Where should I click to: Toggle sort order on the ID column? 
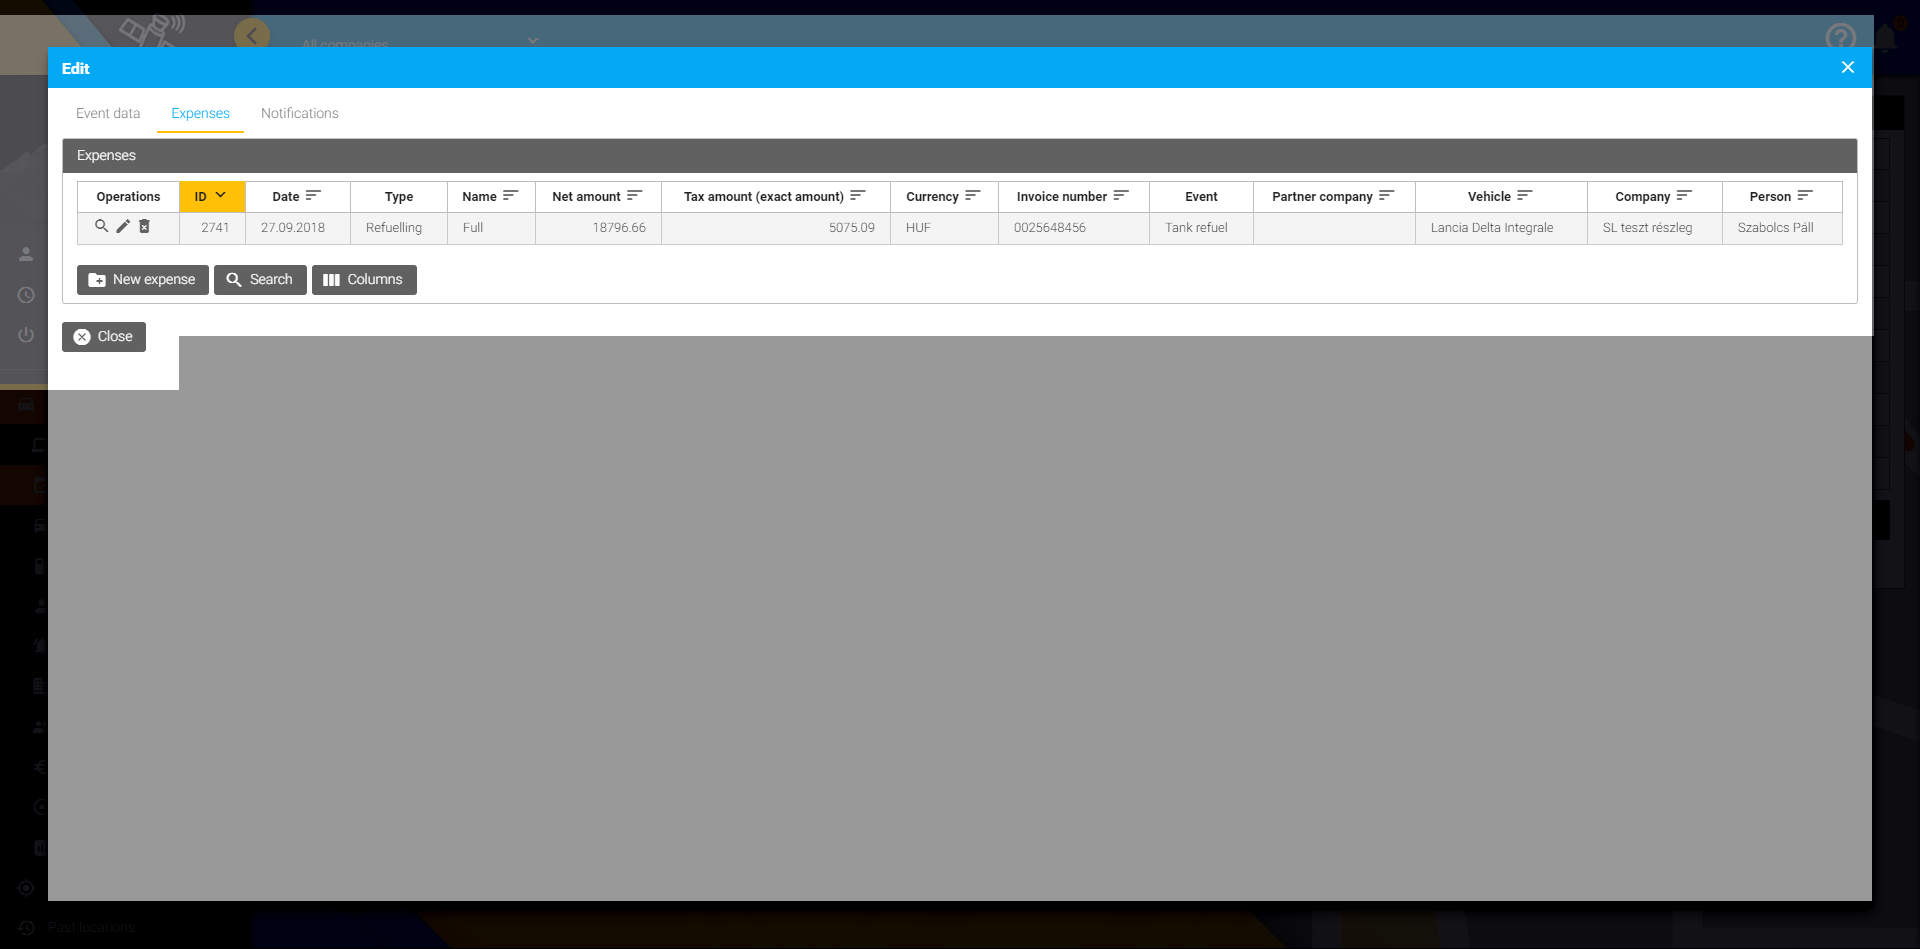coord(211,196)
